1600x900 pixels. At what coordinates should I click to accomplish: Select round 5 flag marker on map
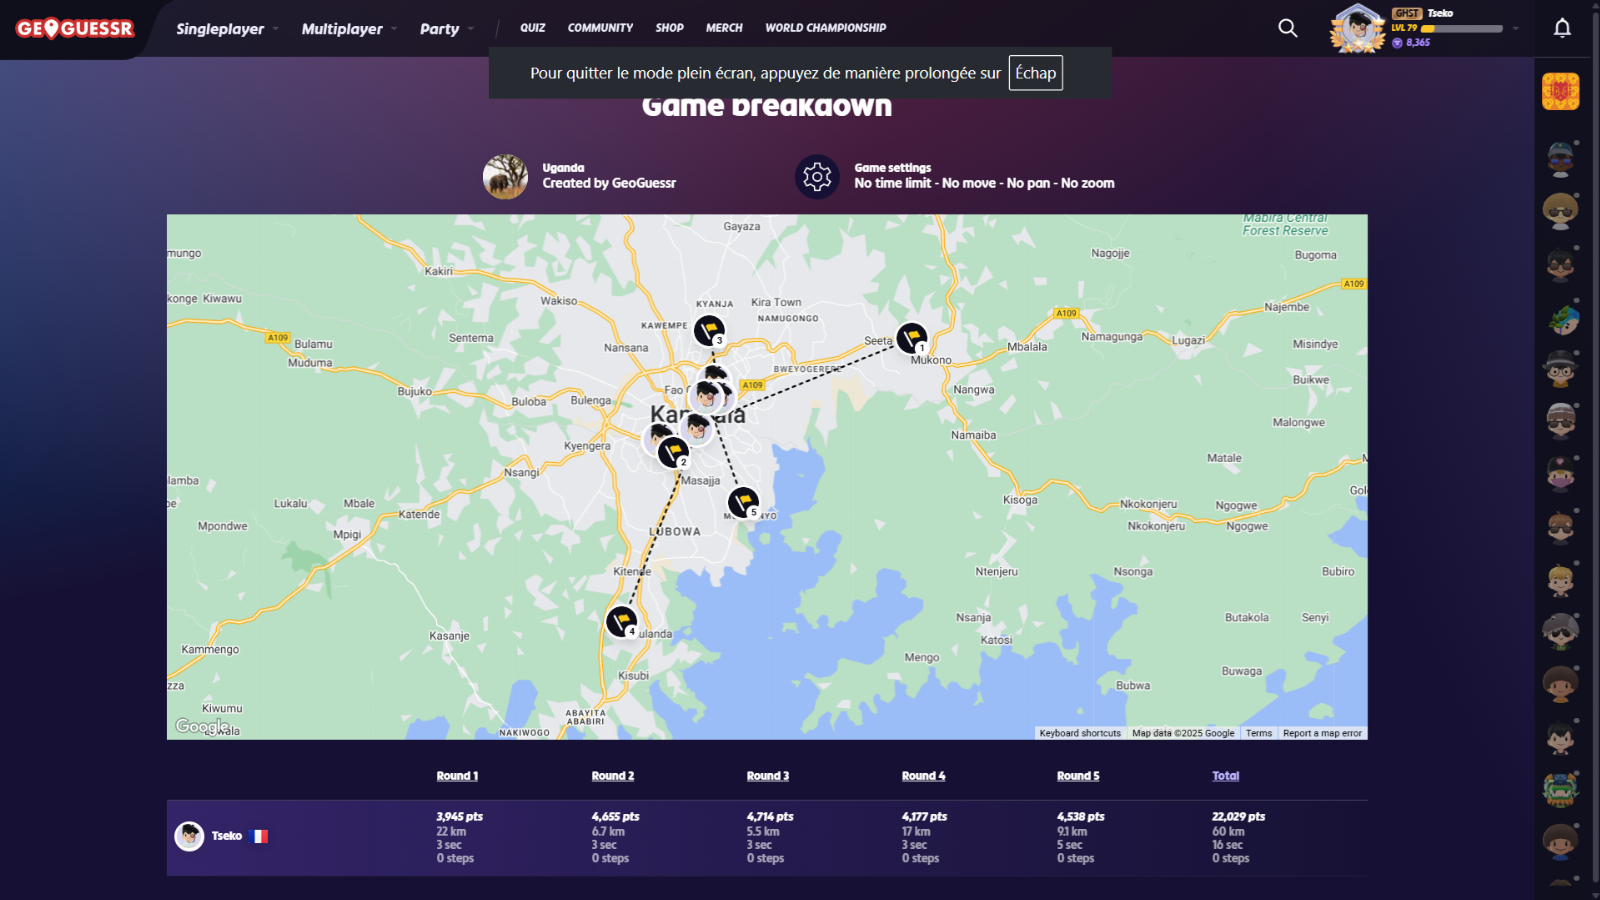click(743, 501)
